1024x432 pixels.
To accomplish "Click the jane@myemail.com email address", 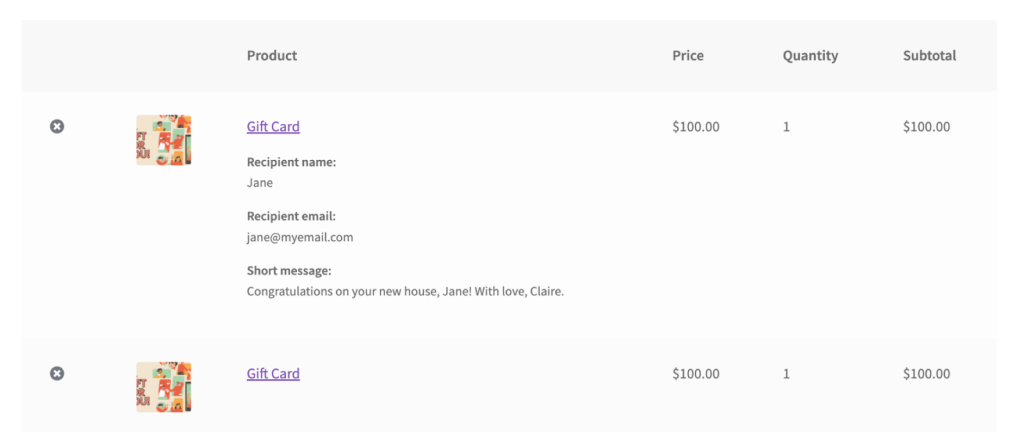I will click(x=300, y=238).
